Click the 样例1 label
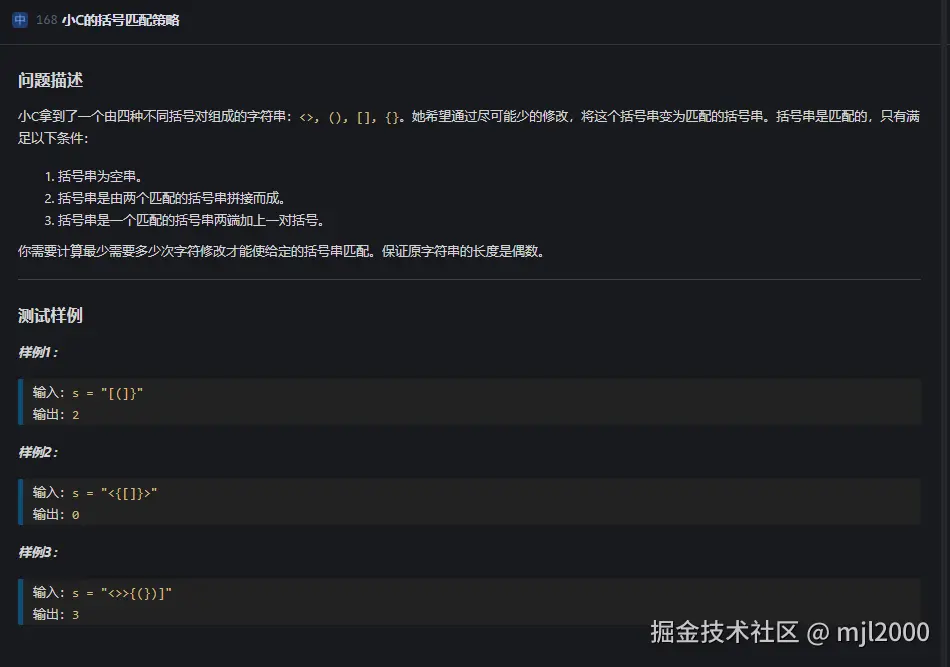 (x=38, y=352)
